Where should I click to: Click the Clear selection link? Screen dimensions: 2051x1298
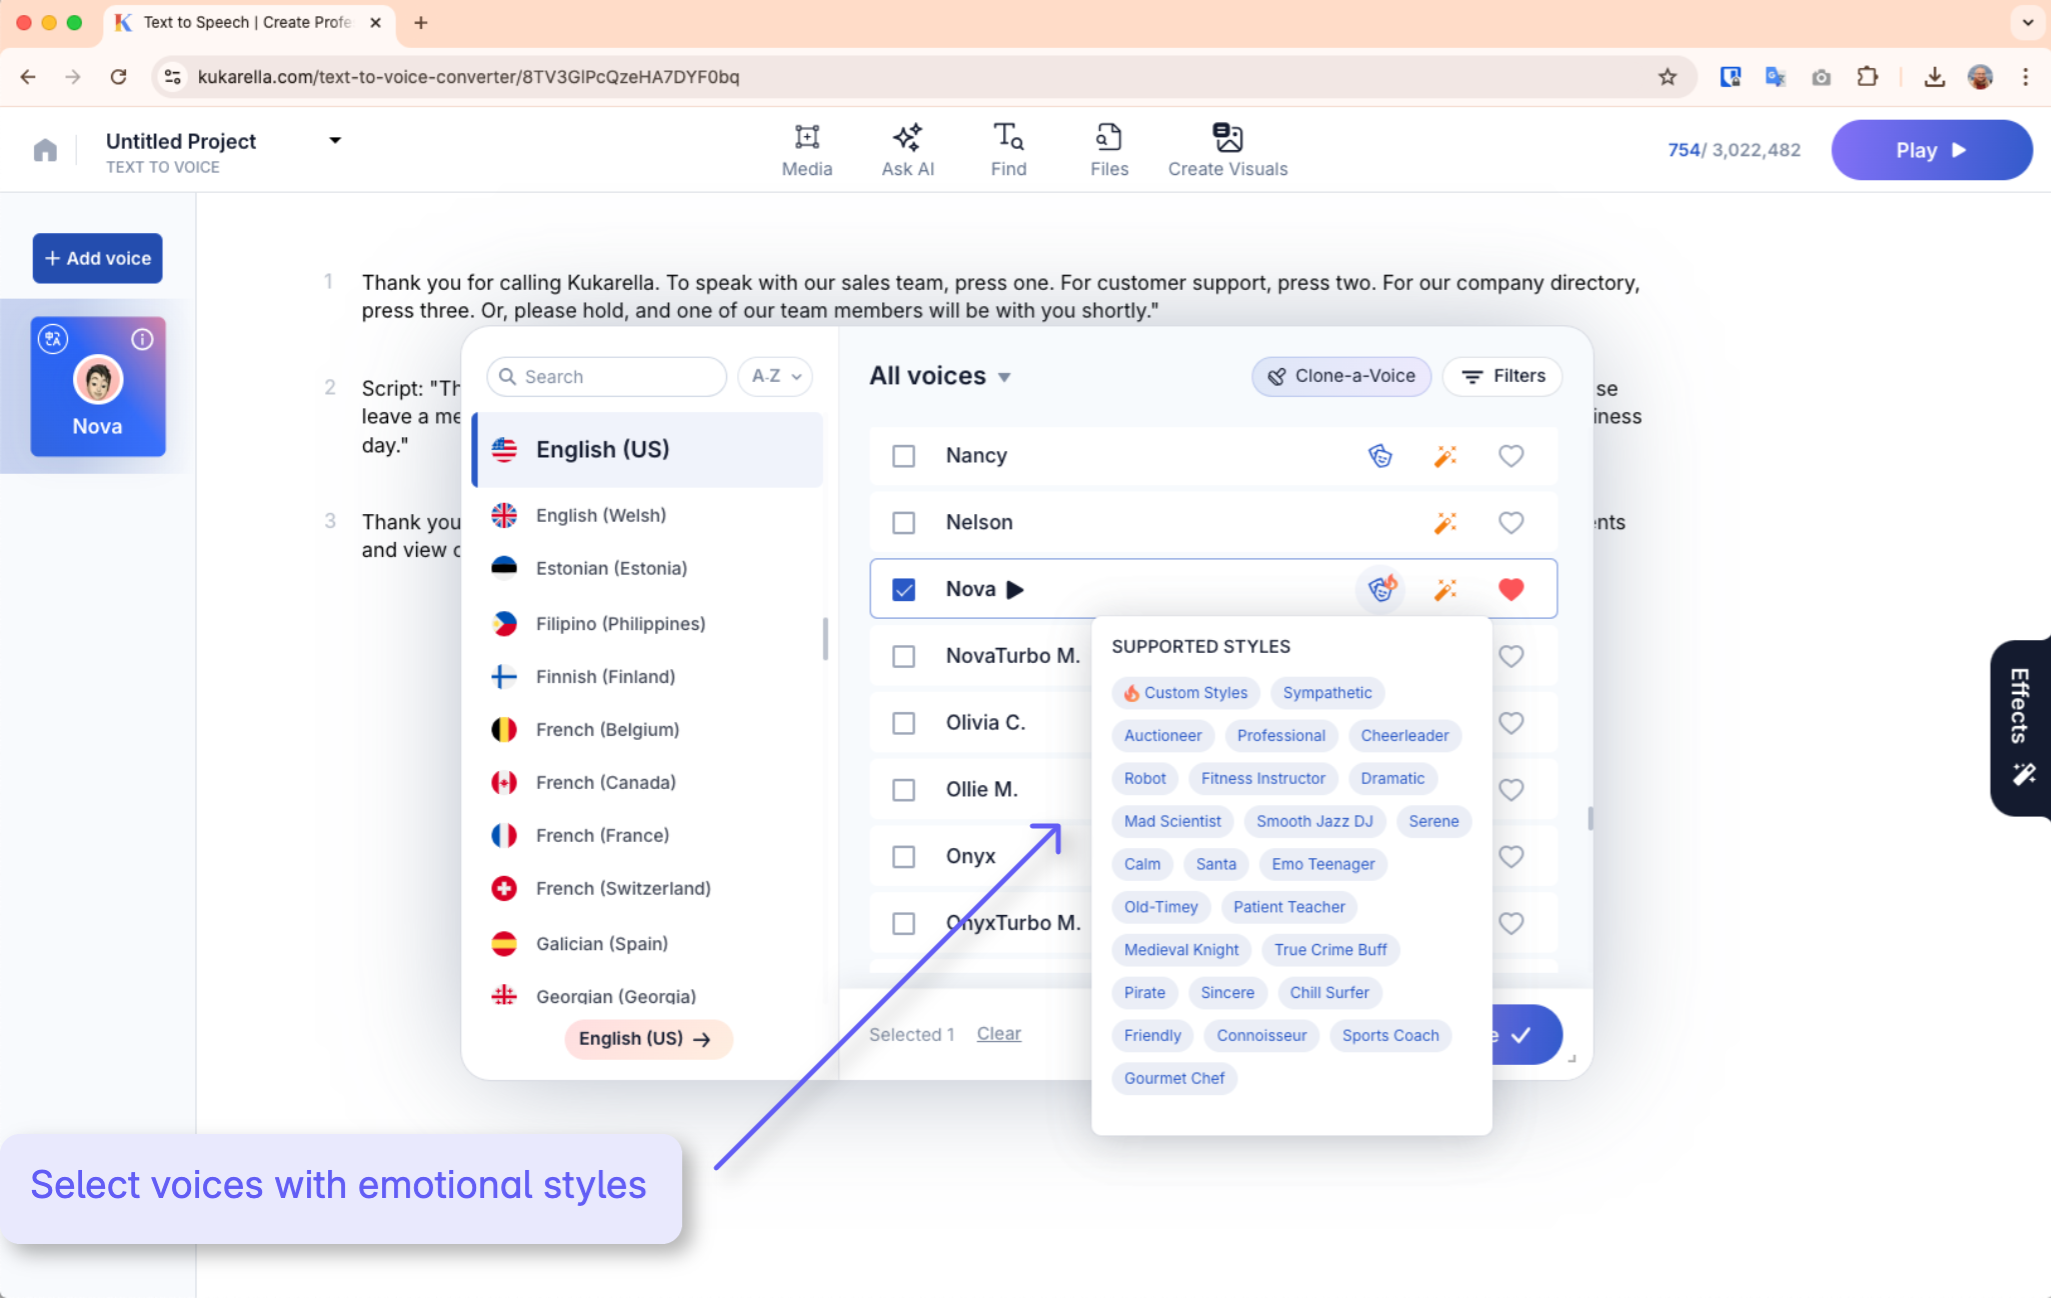(998, 1034)
